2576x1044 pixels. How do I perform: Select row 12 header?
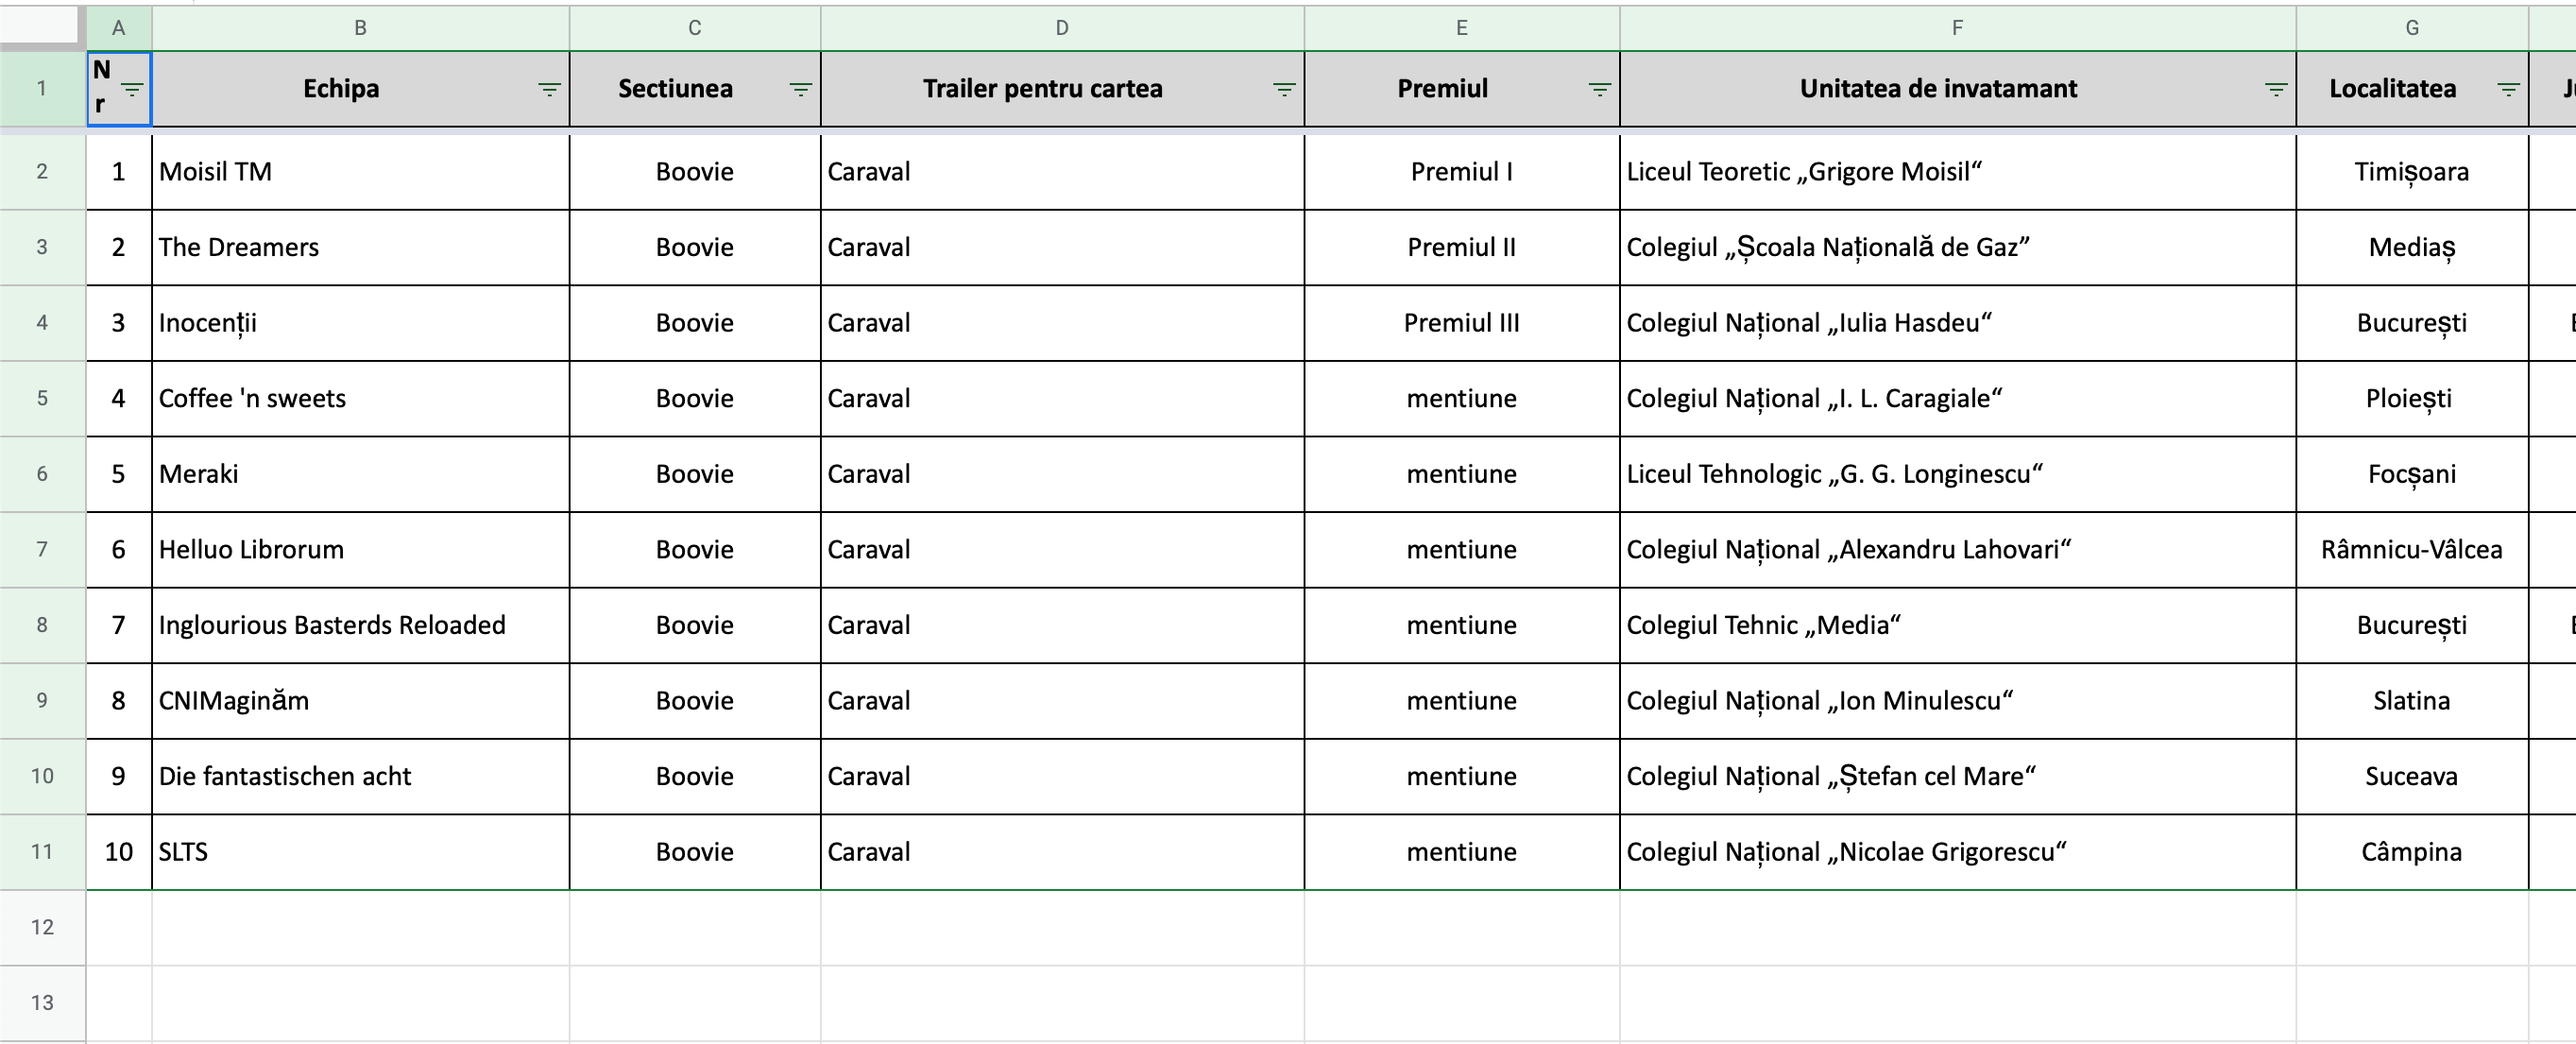(x=42, y=927)
